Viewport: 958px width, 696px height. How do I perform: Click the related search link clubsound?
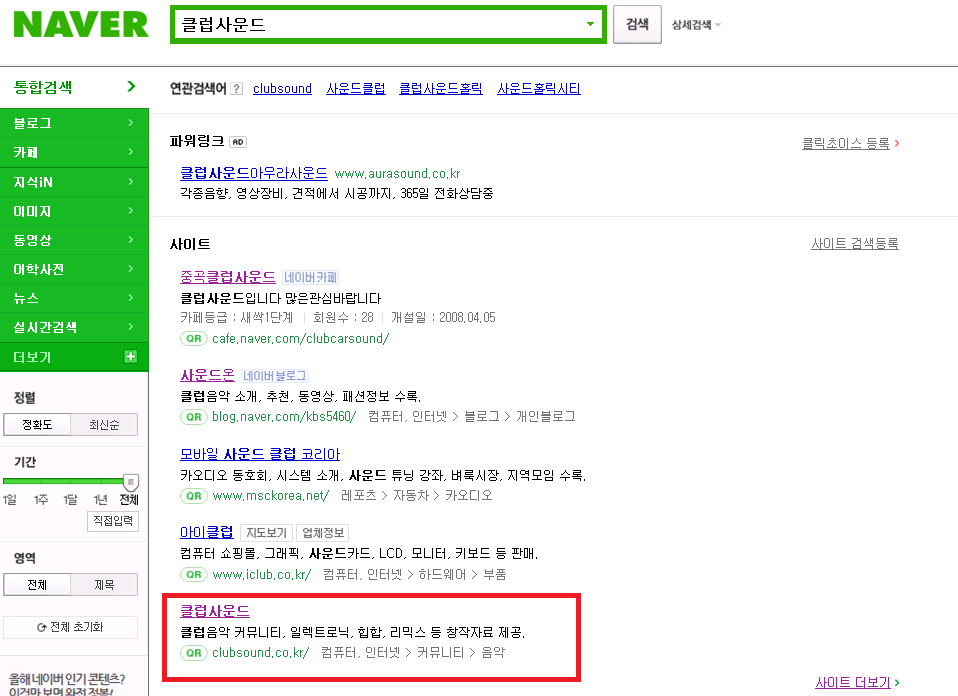(x=282, y=89)
